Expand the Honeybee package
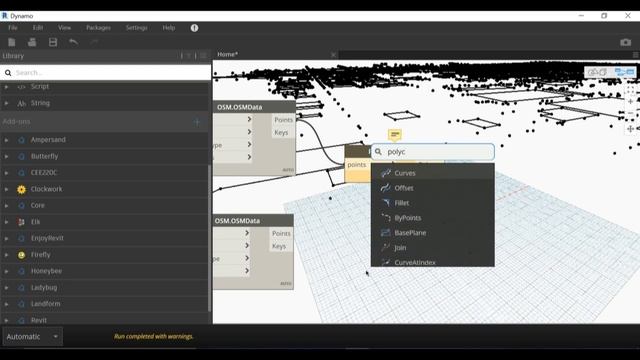 tap(6, 271)
